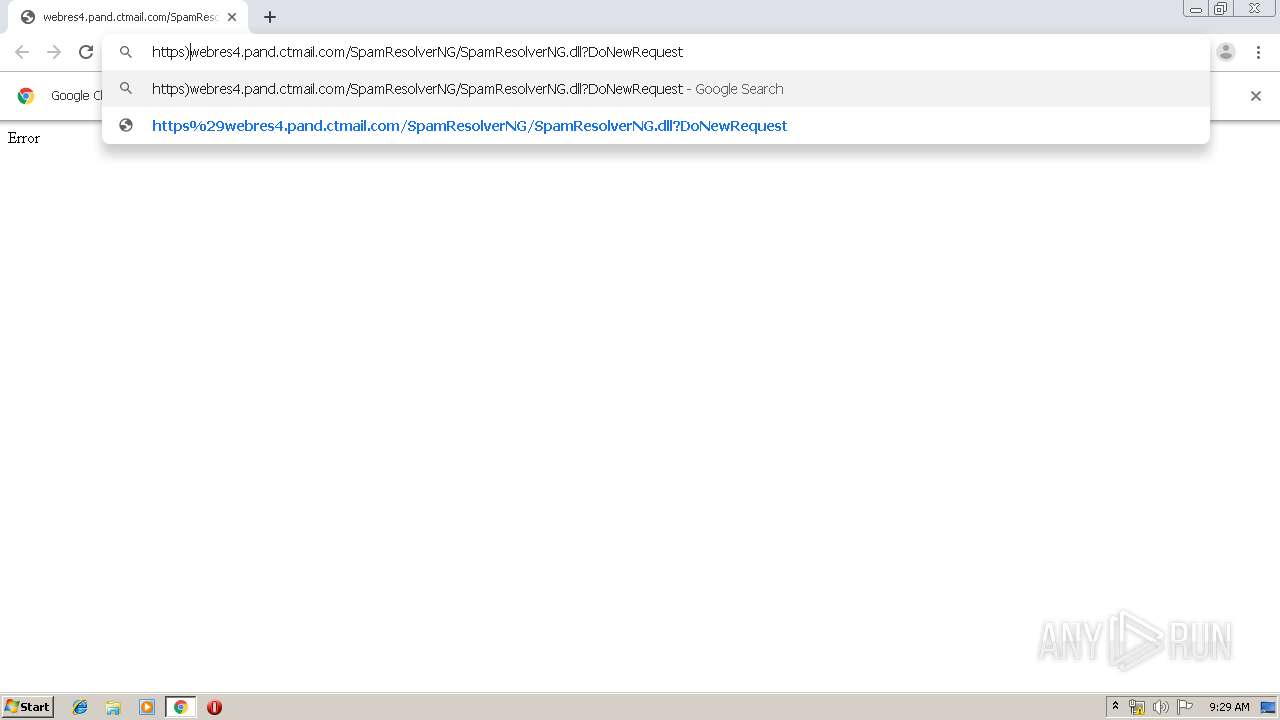Choose the Google Search suggestion row

click(x=656, y=89)
